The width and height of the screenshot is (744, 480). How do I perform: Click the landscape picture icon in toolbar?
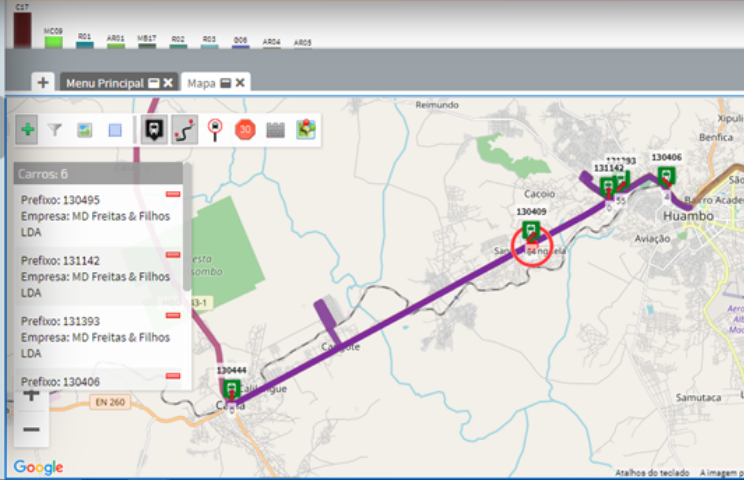coord(85,130)
